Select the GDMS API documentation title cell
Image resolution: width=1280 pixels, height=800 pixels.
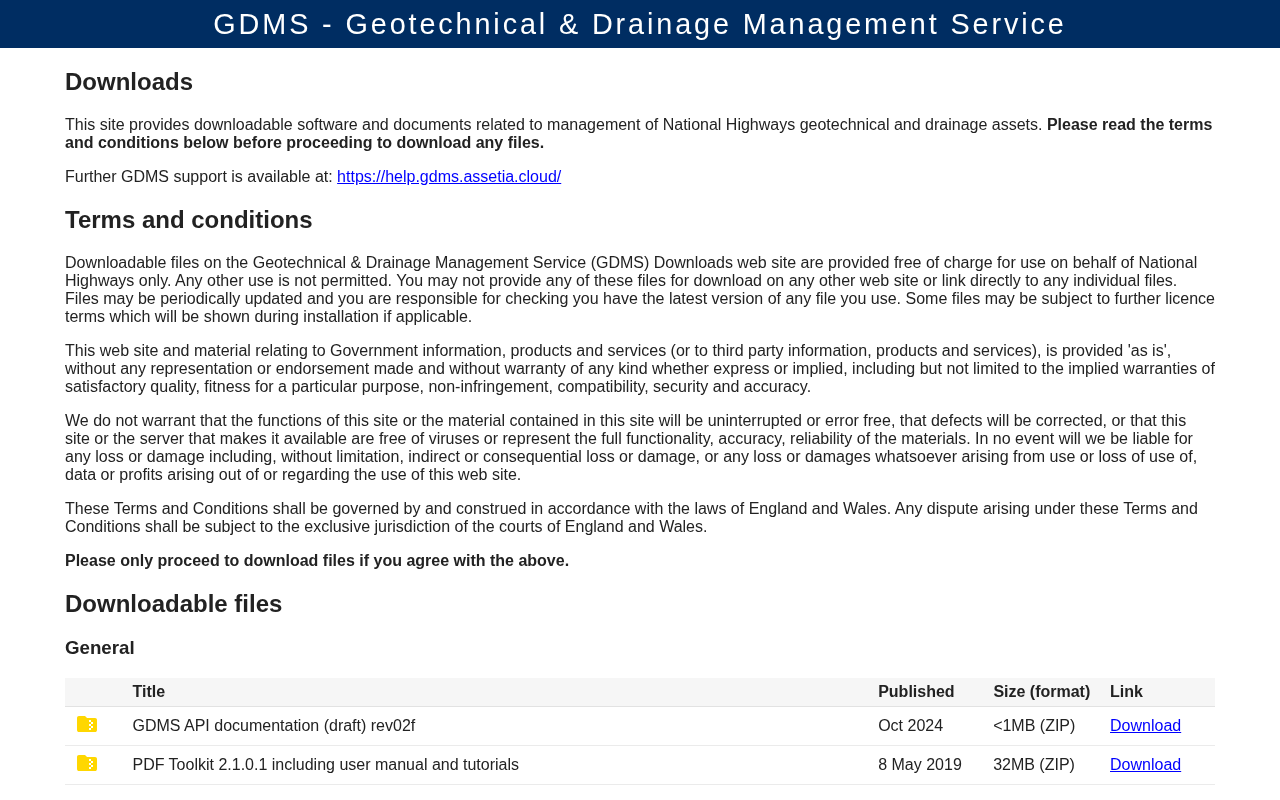[274, 726]
